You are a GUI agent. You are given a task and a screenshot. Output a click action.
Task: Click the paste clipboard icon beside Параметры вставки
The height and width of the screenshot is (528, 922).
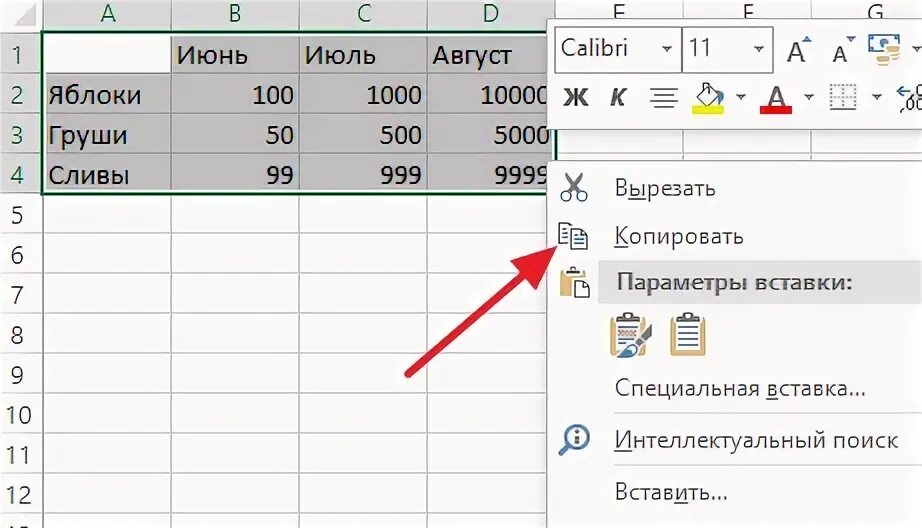[x=574, y=282]
